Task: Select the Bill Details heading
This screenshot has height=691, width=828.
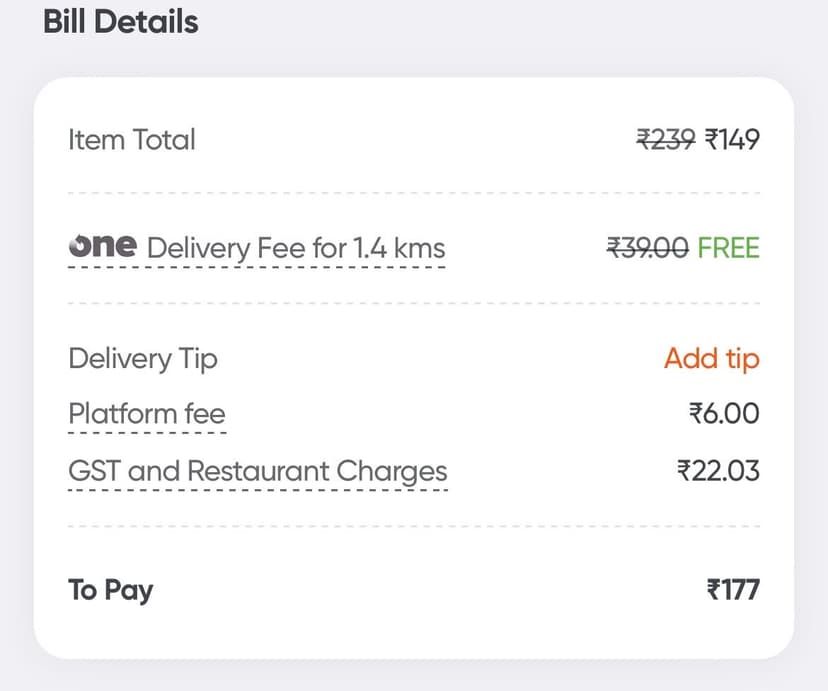Action: [x=121, y=22]
